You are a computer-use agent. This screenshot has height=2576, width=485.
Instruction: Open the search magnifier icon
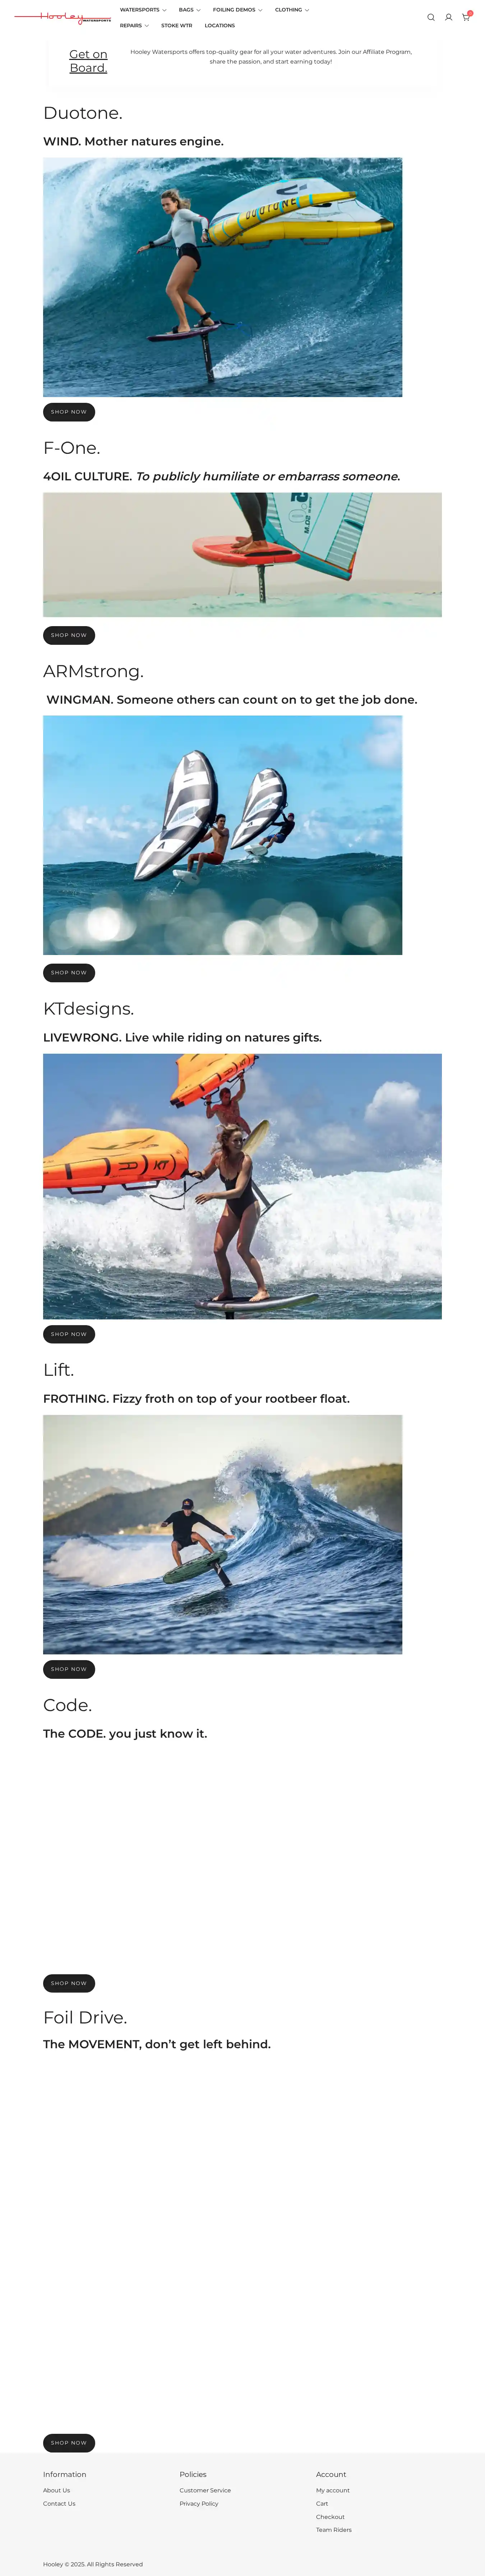431,17
